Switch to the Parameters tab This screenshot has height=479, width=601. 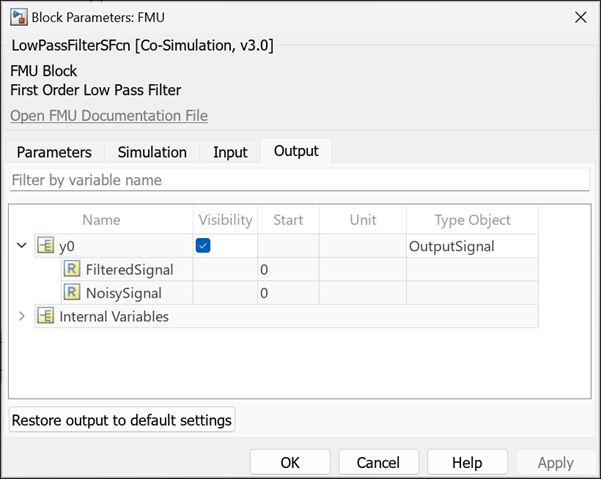coord(54,152)
